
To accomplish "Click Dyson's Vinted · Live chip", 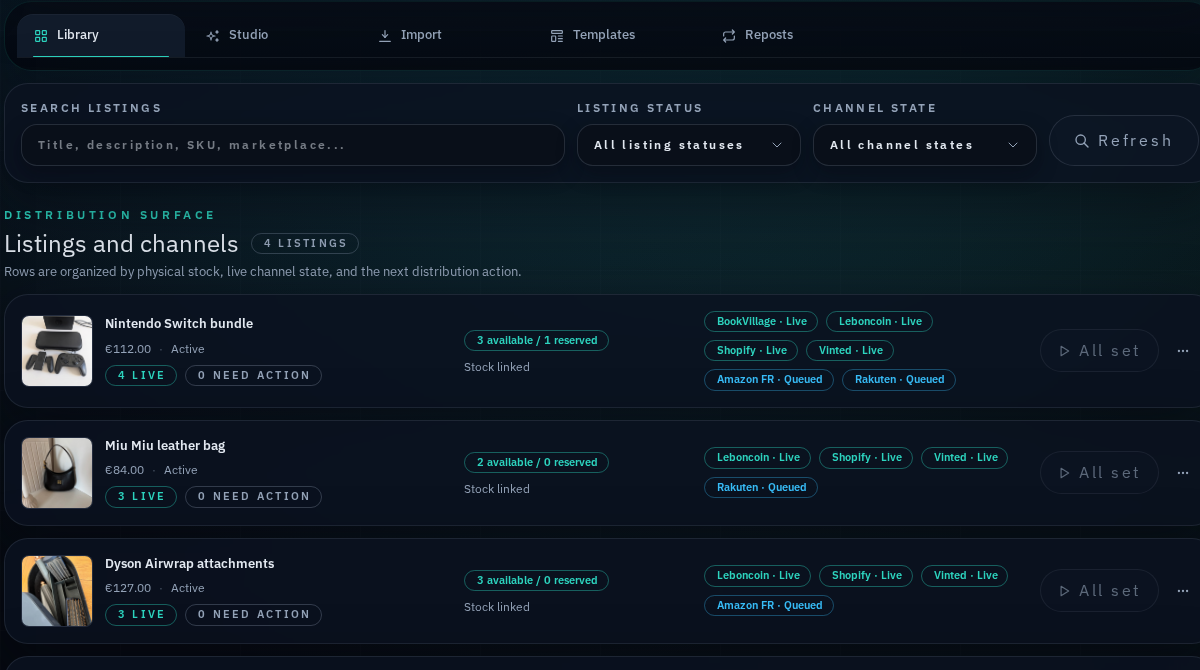I will click(965, 576).
